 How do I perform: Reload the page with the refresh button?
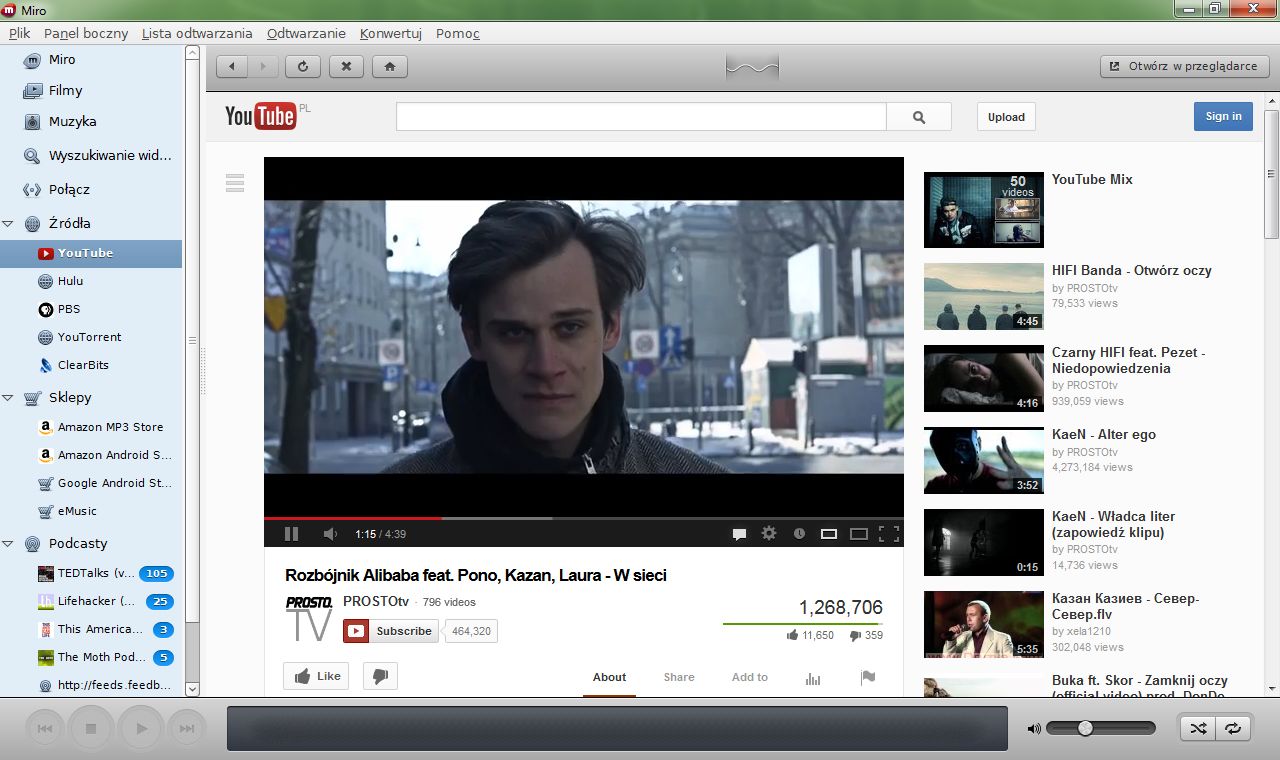tap(303, 67)
